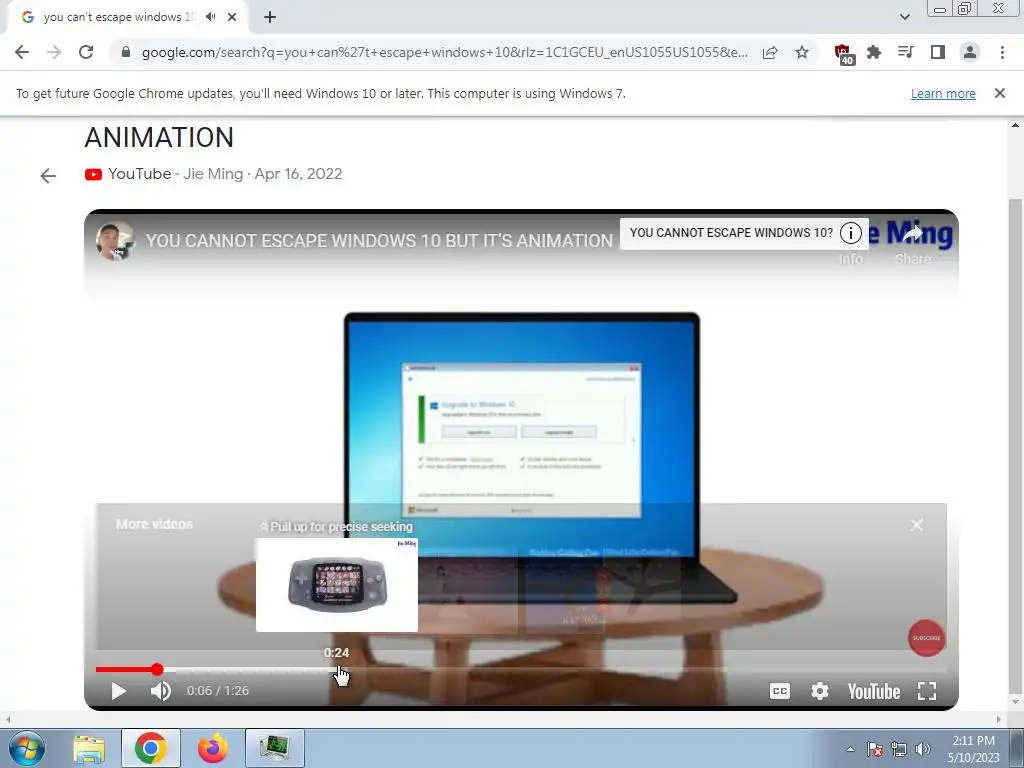Open the video info circle icon
Viewport: 1024px width, 768px height.
(x=850, y=233)
